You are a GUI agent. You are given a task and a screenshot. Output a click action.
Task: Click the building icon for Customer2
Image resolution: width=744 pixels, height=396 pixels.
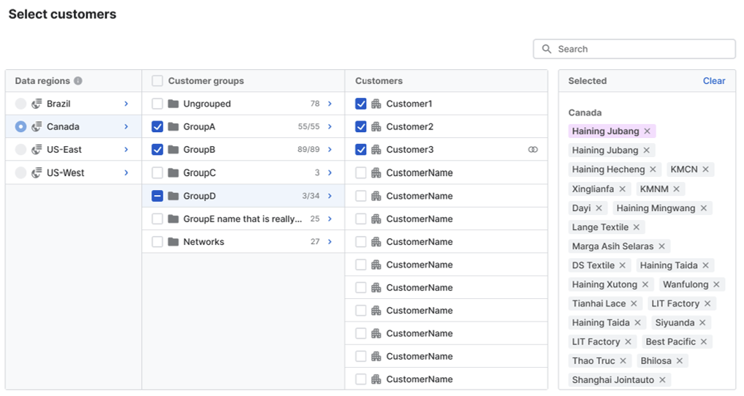coord(376,127)
